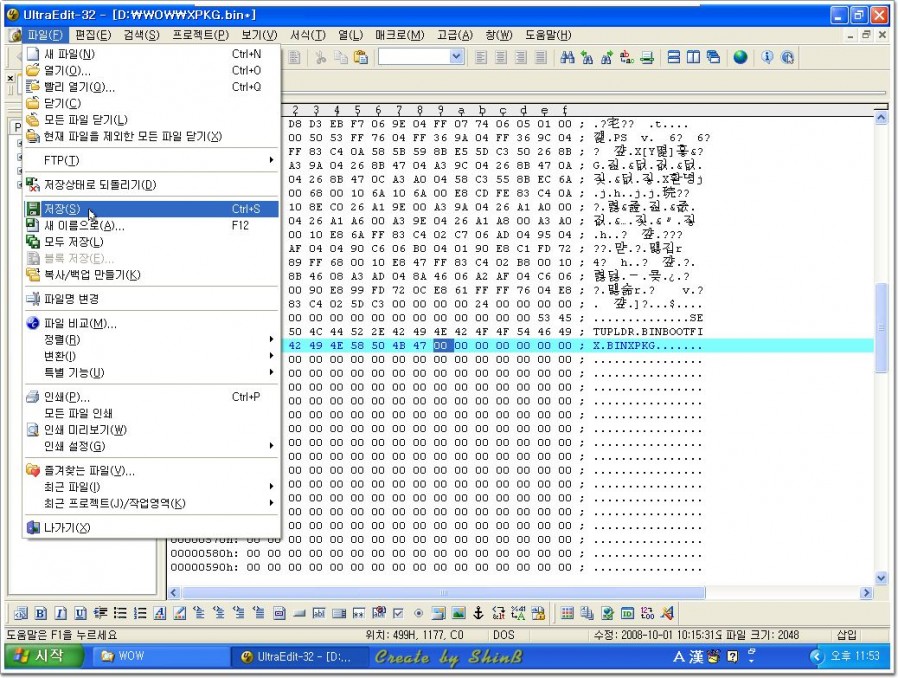Select 인쇄 미리보기(W) print preview

[x=152, y=429]
